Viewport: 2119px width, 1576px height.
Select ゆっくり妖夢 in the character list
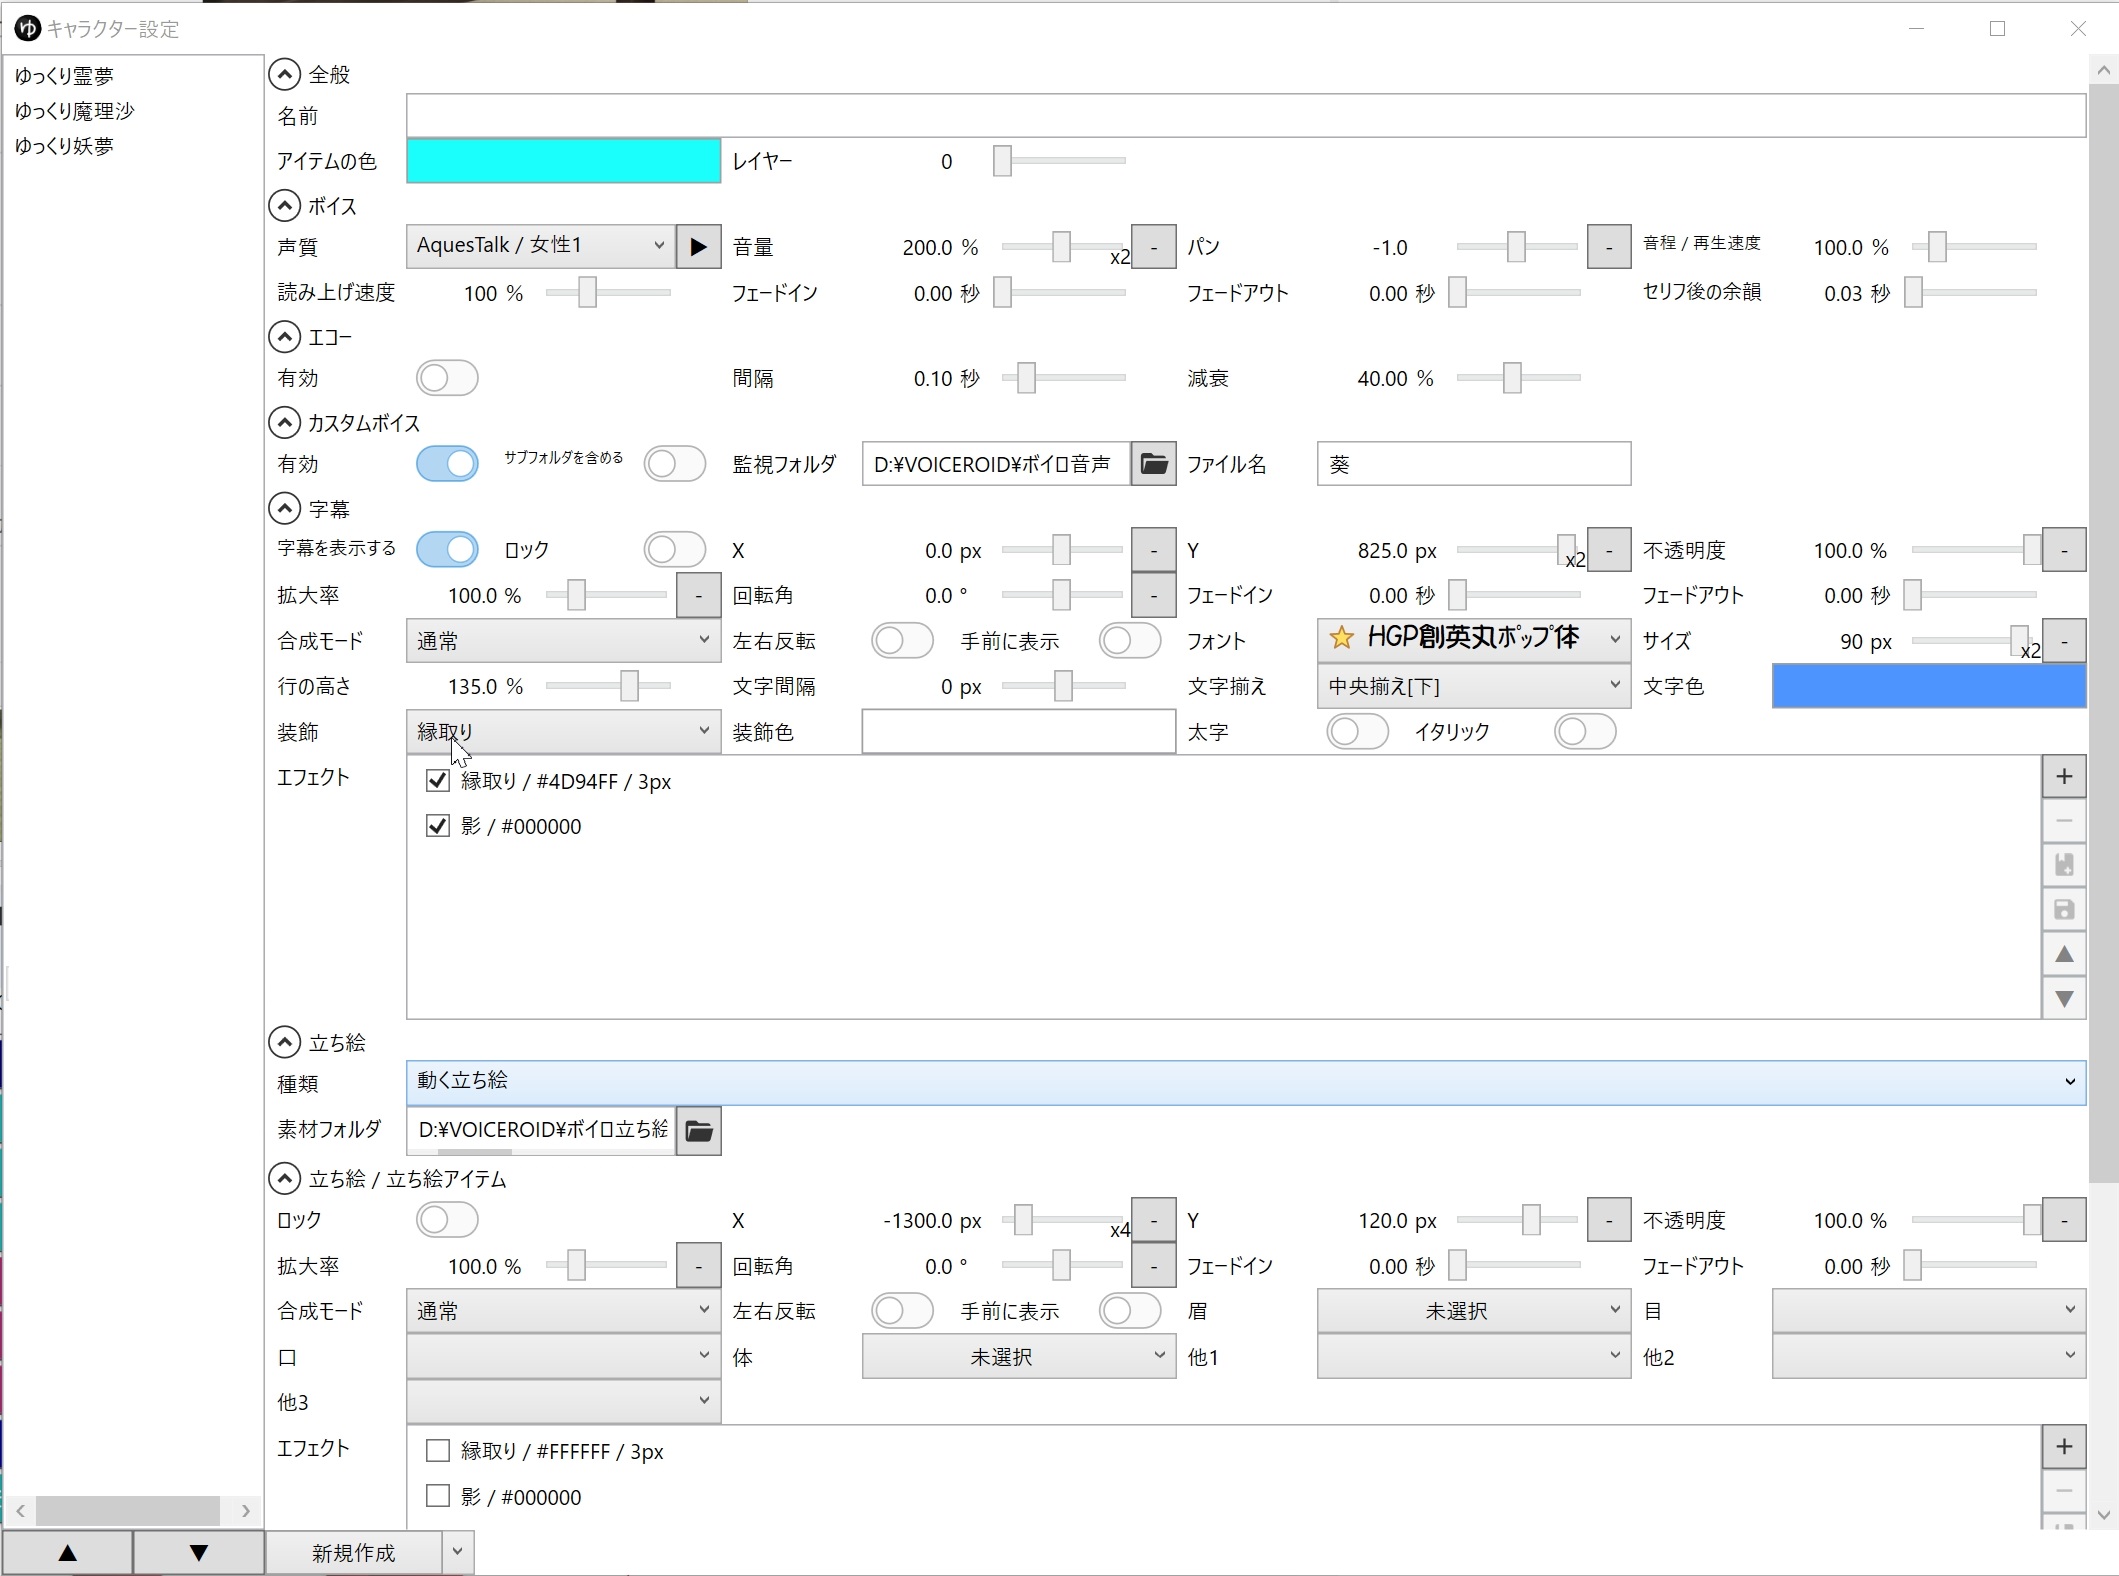pos(65,146)
